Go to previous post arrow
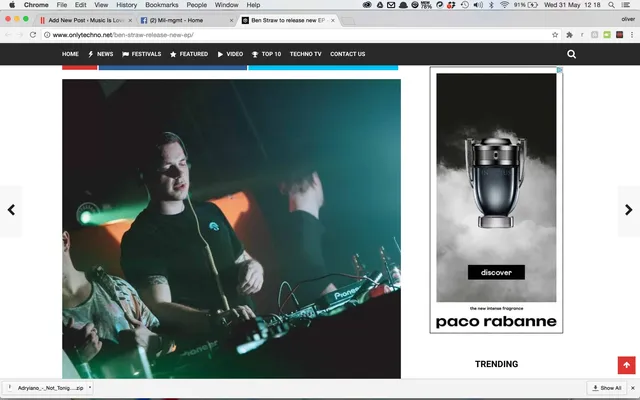This screenshot has width=640, height=400. click(11, 210)
